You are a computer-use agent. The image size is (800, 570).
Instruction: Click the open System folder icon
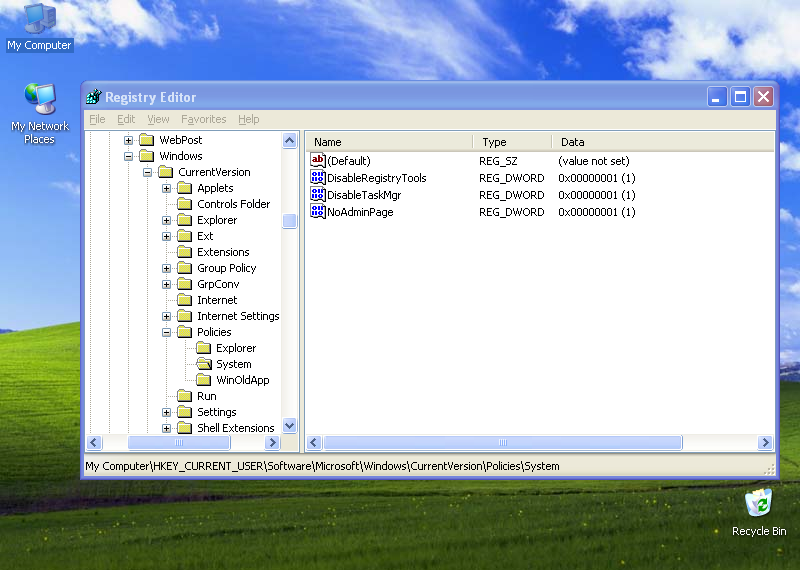click(x=204, y=364)
